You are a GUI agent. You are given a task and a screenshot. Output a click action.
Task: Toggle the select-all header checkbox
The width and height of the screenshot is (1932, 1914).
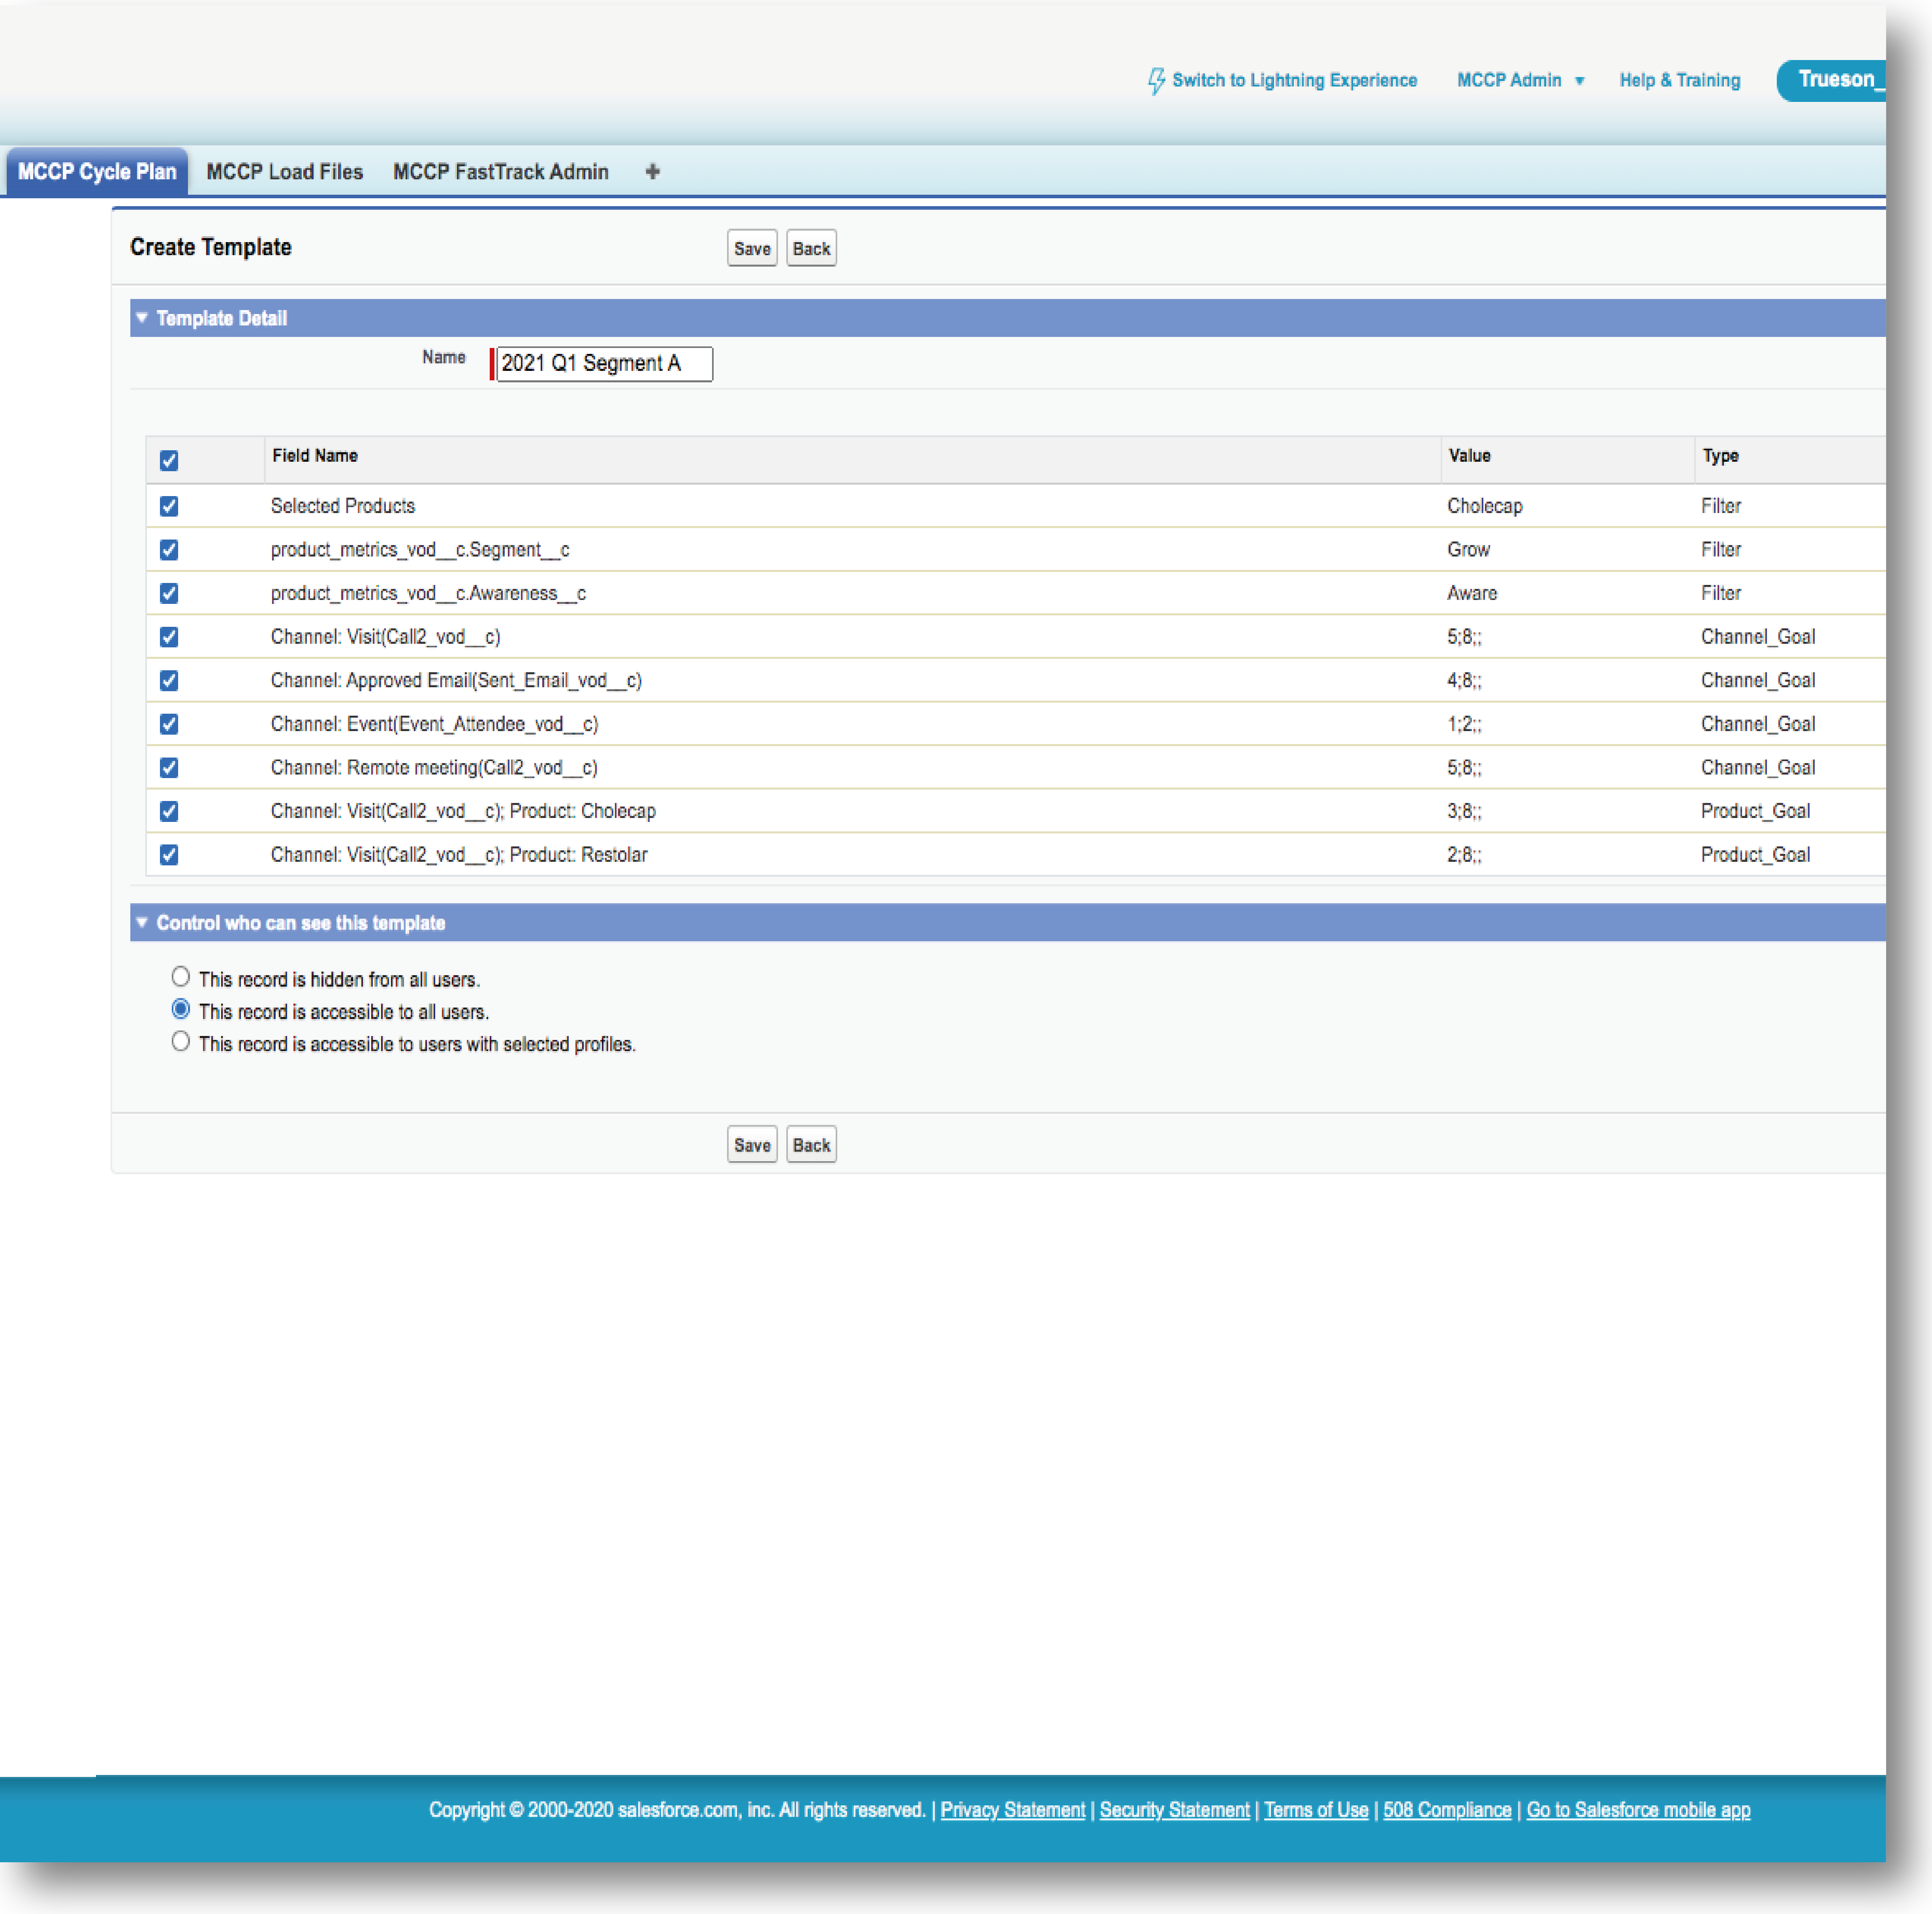[169, 460]
